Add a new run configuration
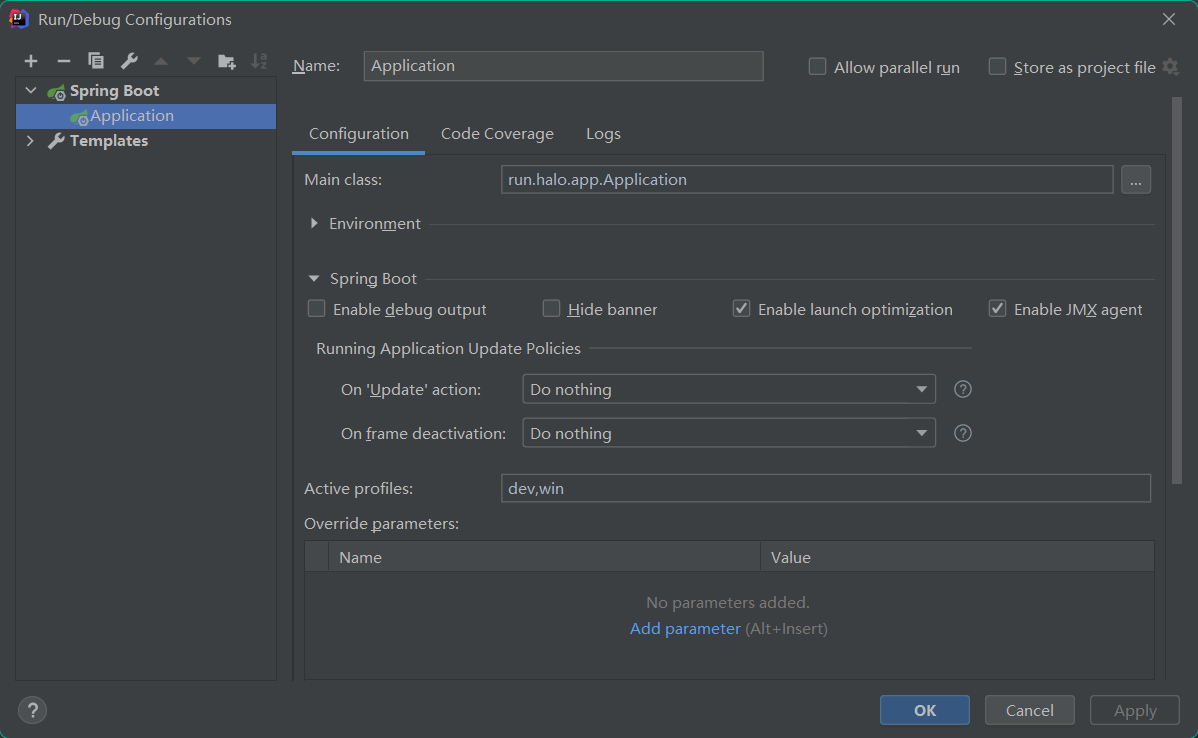The width and height of the screenshot is (1198, 738). tap(31, 60)
